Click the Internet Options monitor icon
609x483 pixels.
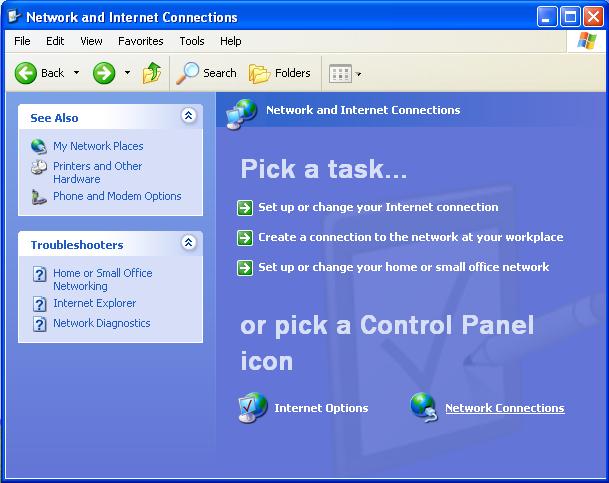point(252,408)
